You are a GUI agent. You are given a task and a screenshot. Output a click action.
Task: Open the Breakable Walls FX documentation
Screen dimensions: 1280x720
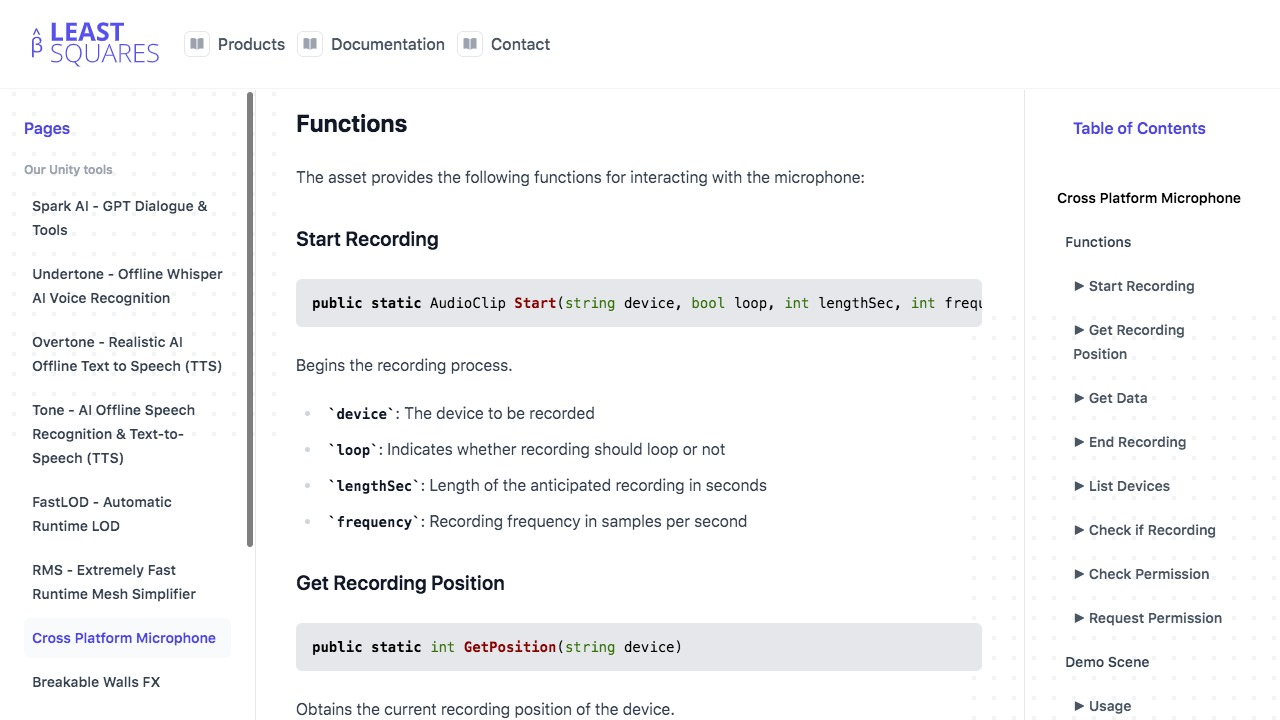point(96,682)
